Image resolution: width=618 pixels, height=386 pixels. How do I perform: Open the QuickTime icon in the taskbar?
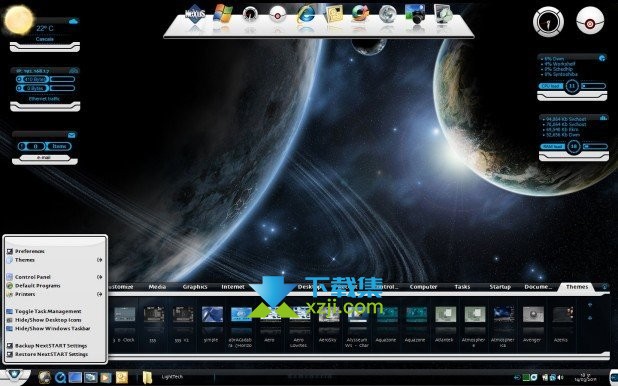[60, 378]
